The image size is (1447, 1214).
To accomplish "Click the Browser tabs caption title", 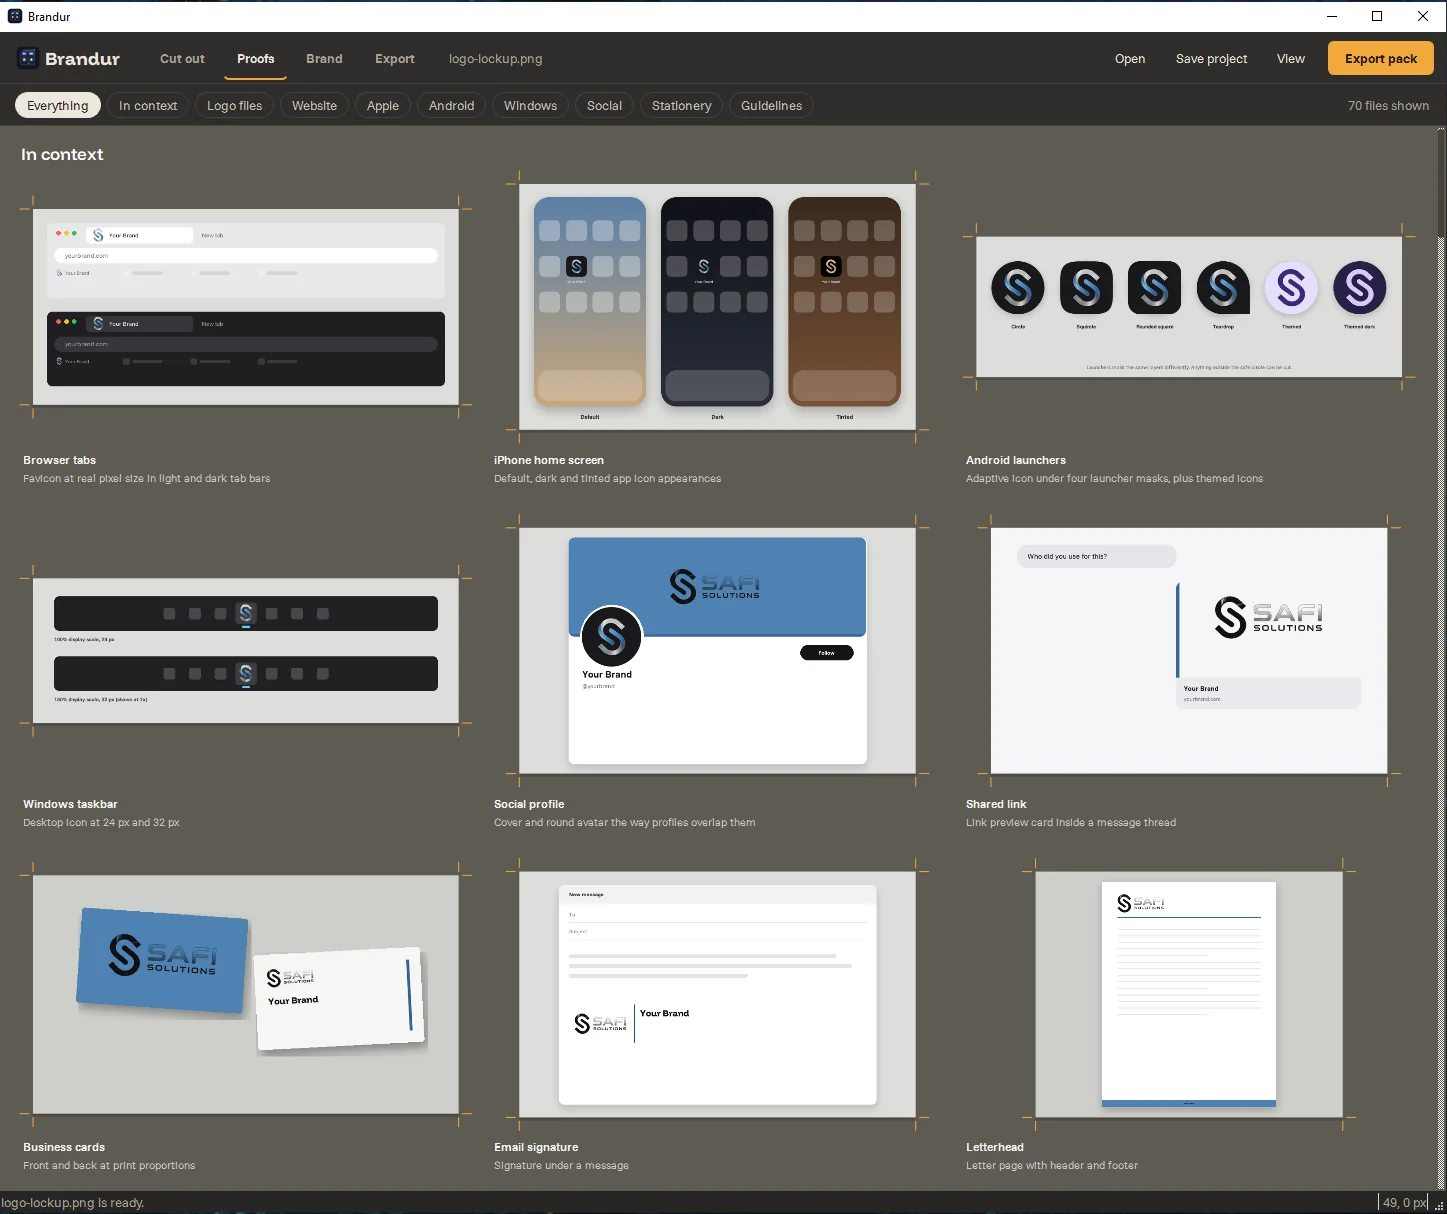I will 60,460.
